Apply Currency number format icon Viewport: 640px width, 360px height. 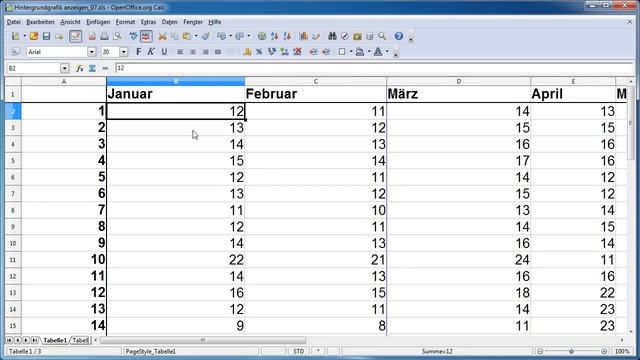tap(247, 52)
